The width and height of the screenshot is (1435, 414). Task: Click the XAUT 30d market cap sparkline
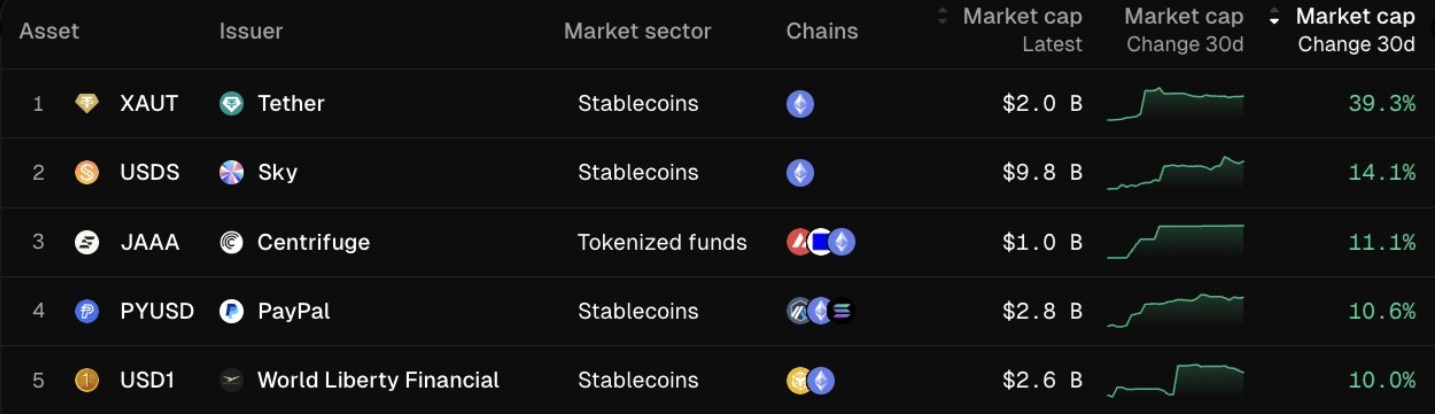1175,103
